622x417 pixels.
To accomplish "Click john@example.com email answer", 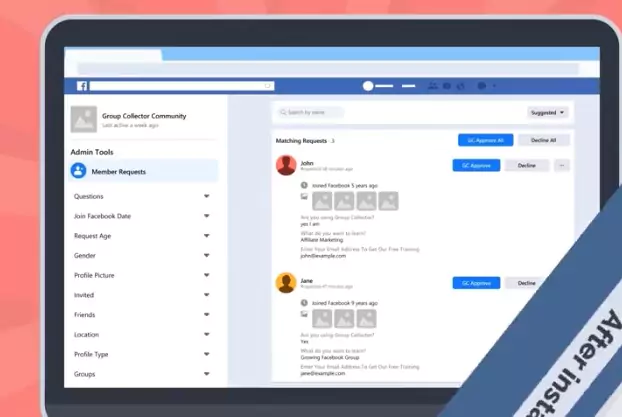I will [323, 256].
